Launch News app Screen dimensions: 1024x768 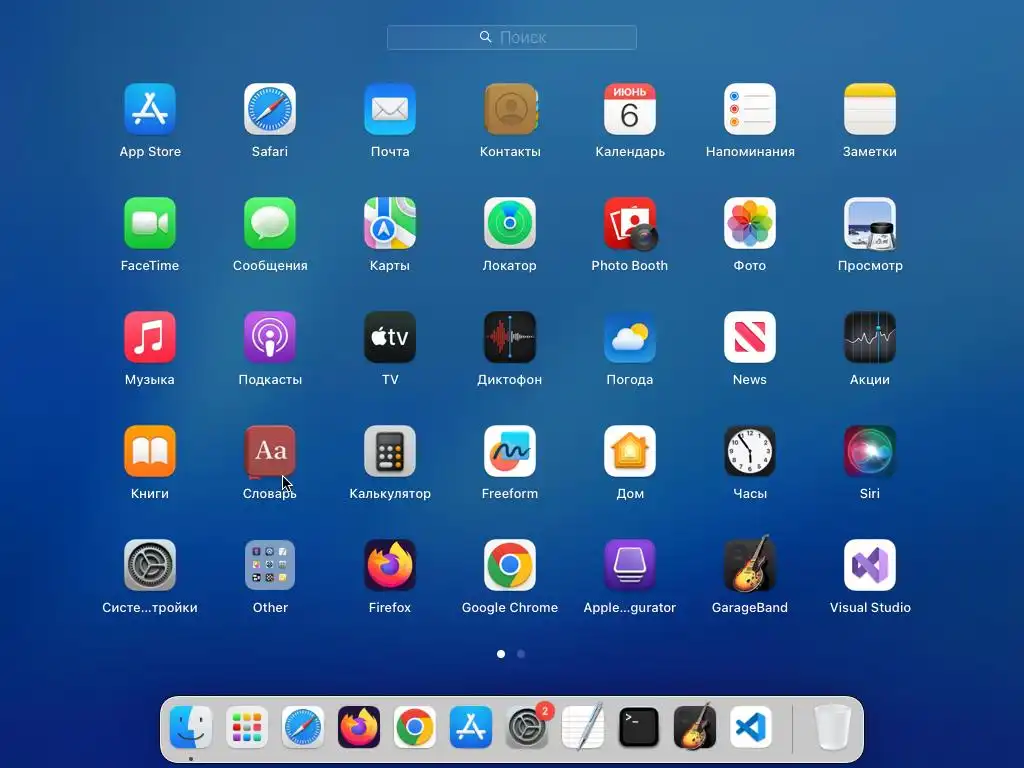click(x=750, y=337)
